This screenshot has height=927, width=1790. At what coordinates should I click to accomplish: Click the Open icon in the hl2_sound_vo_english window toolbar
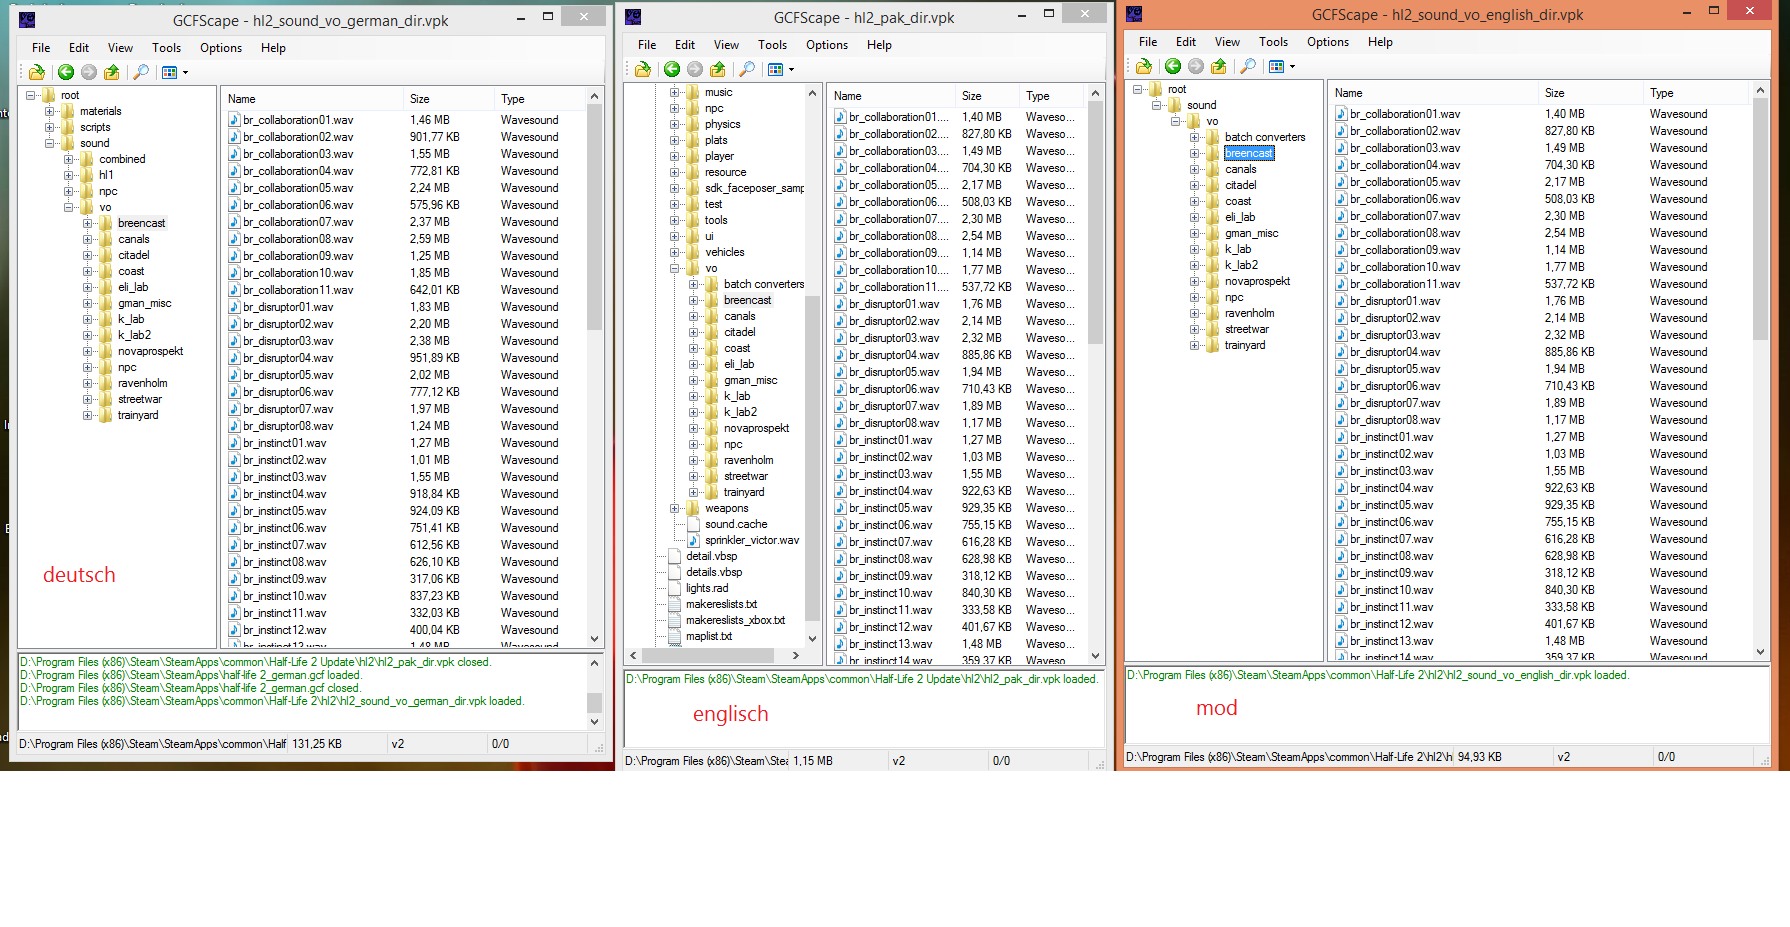(1144, 66)
